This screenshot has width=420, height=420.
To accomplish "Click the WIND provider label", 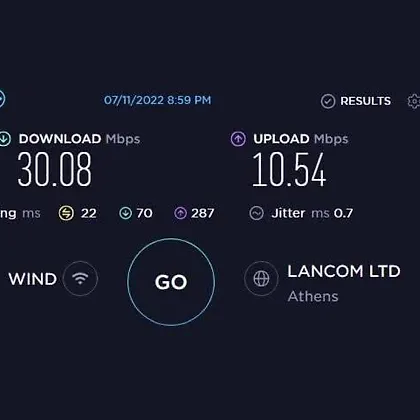I will 33,279.
